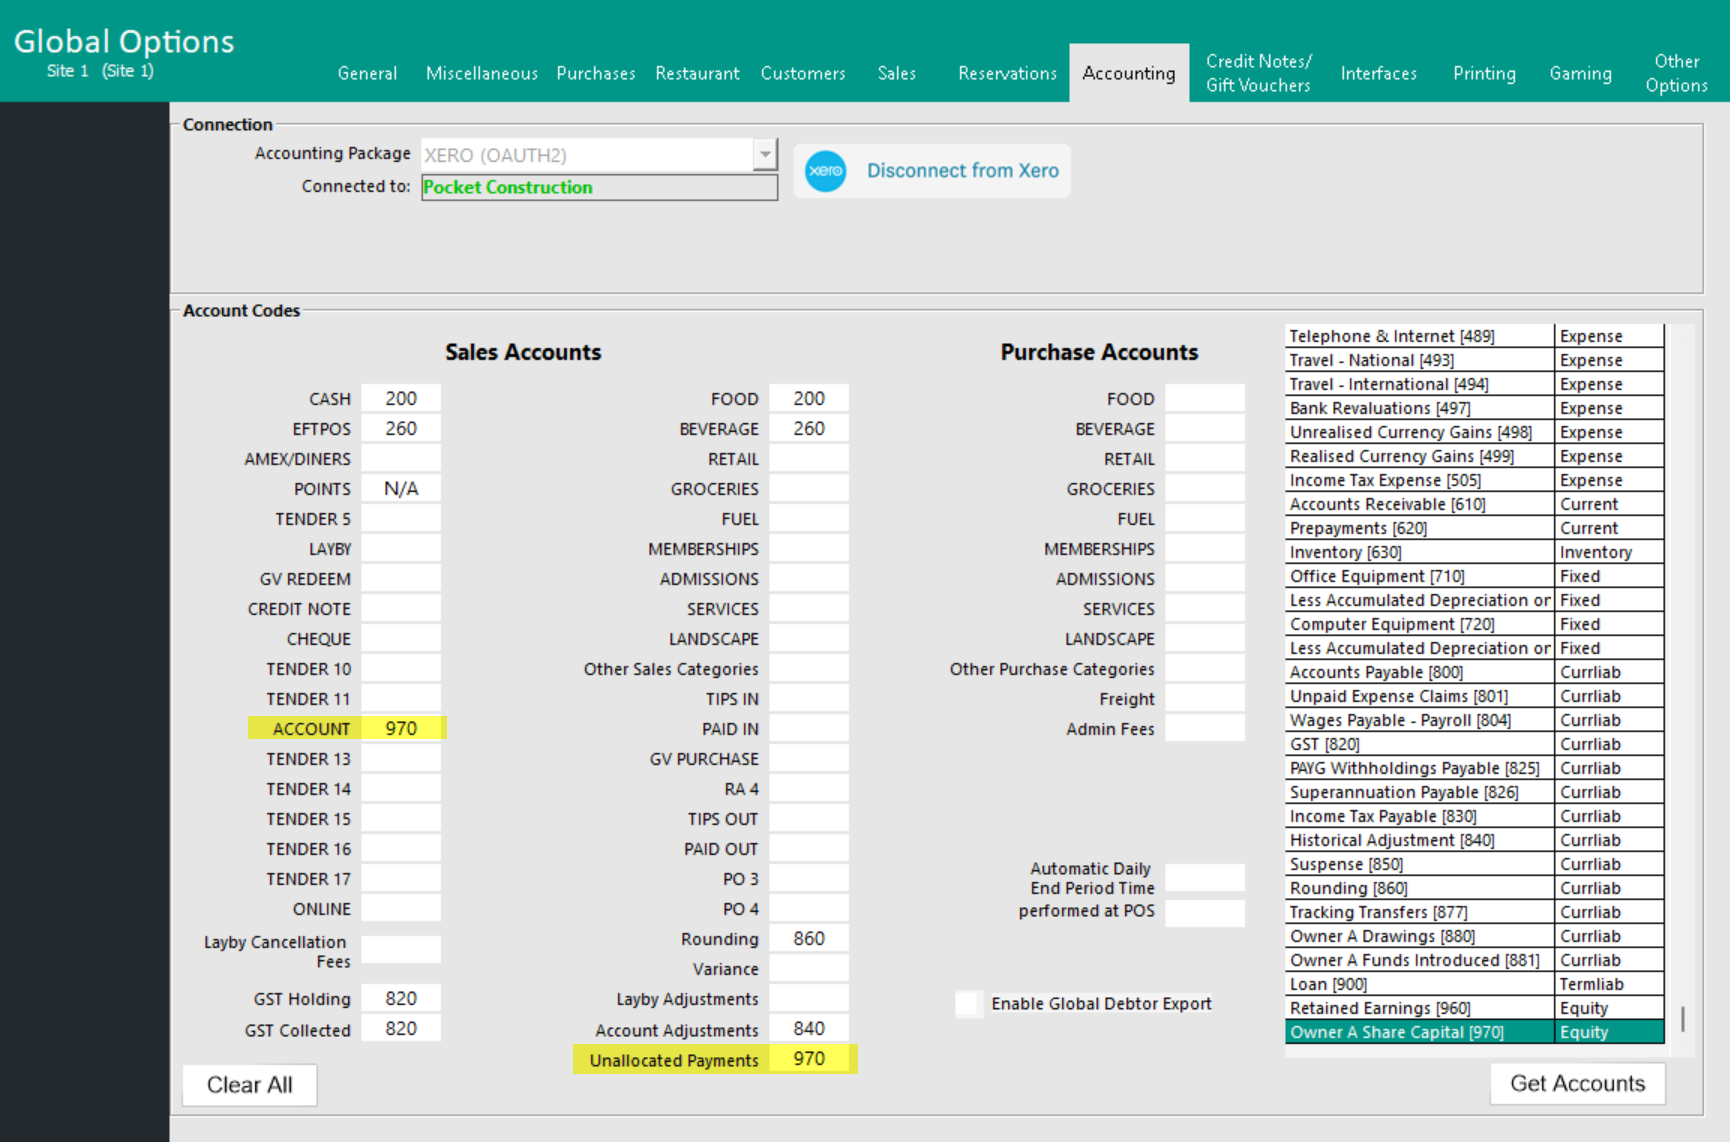Click the CASH account code field
Screen dimensions: 1730x1142
pyautogui.click(x=401, y=398)
